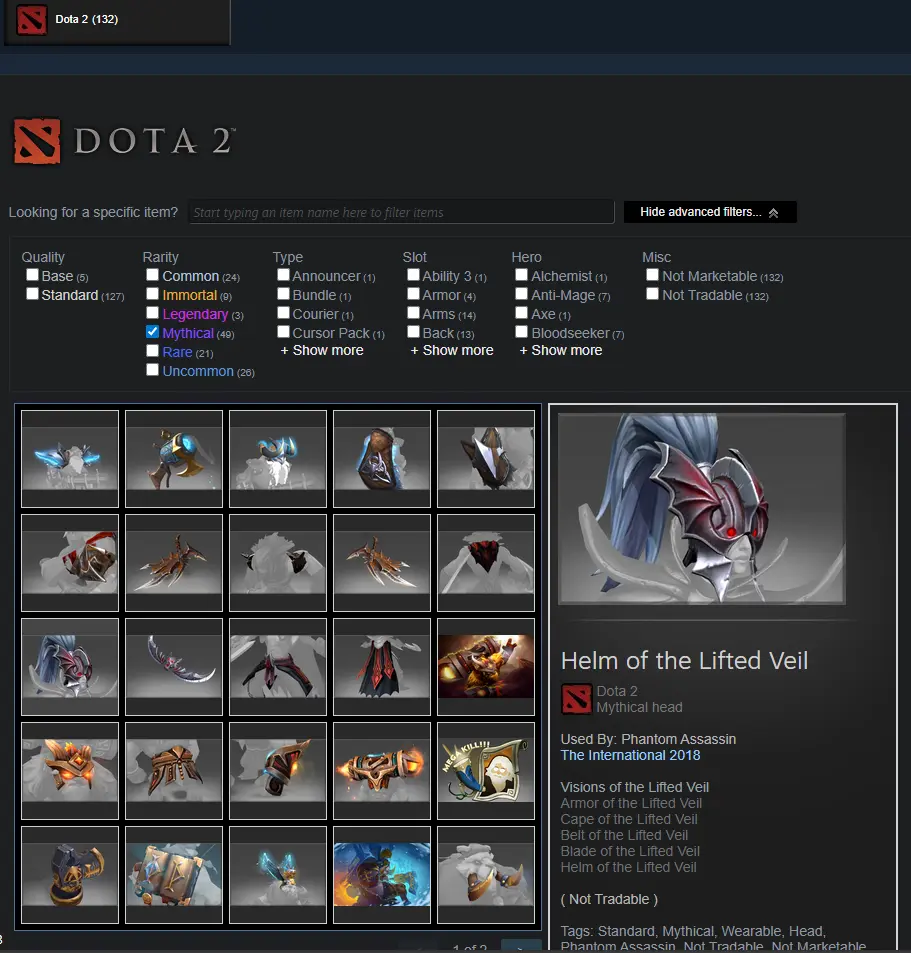Select the curved purple blade inventory item

click(x=174, y=667)
